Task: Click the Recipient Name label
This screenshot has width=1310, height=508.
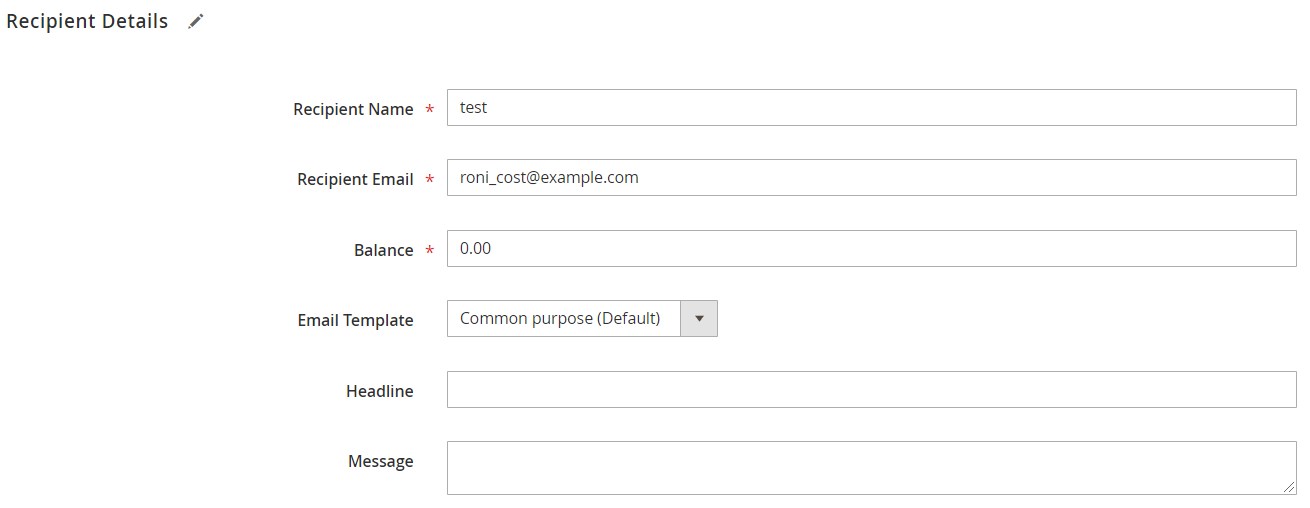Action: point(353,110)
